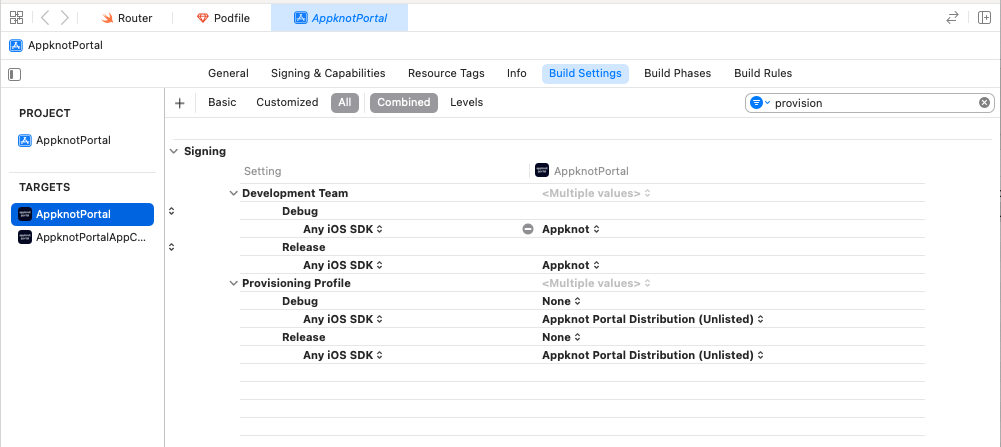Image resolution: width=1001 pixels, height=447 pixels.
Task: Add a new build setting with plus
Action: point(179,103)
